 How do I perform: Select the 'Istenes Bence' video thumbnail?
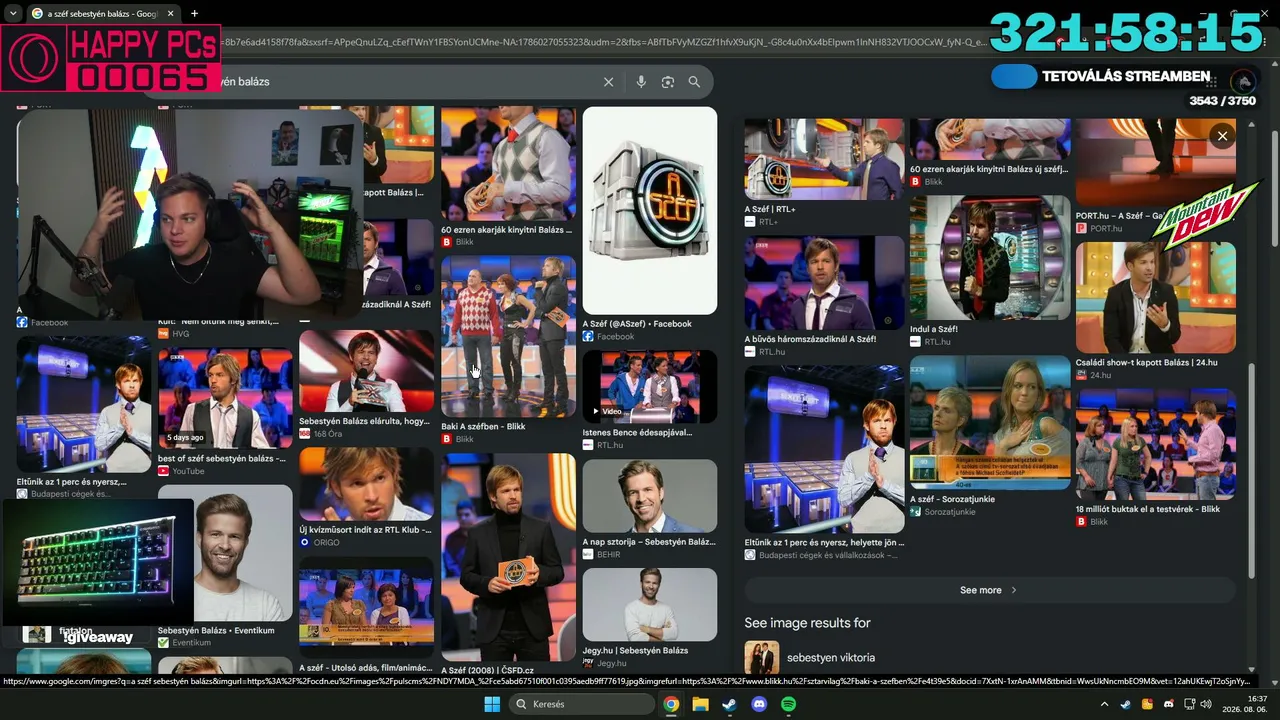tap(650, 387)
